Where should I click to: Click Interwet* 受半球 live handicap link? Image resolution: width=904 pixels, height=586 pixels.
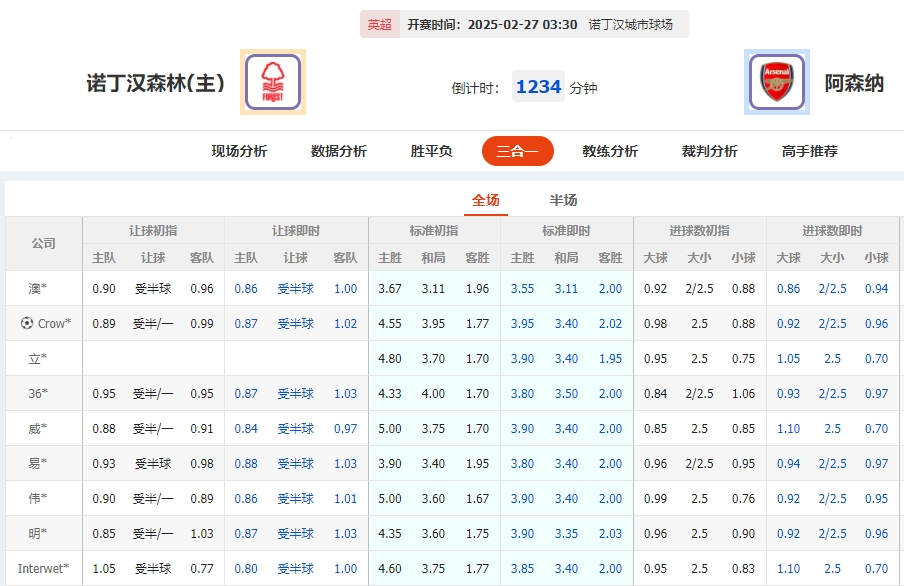(x=295, y=568)
